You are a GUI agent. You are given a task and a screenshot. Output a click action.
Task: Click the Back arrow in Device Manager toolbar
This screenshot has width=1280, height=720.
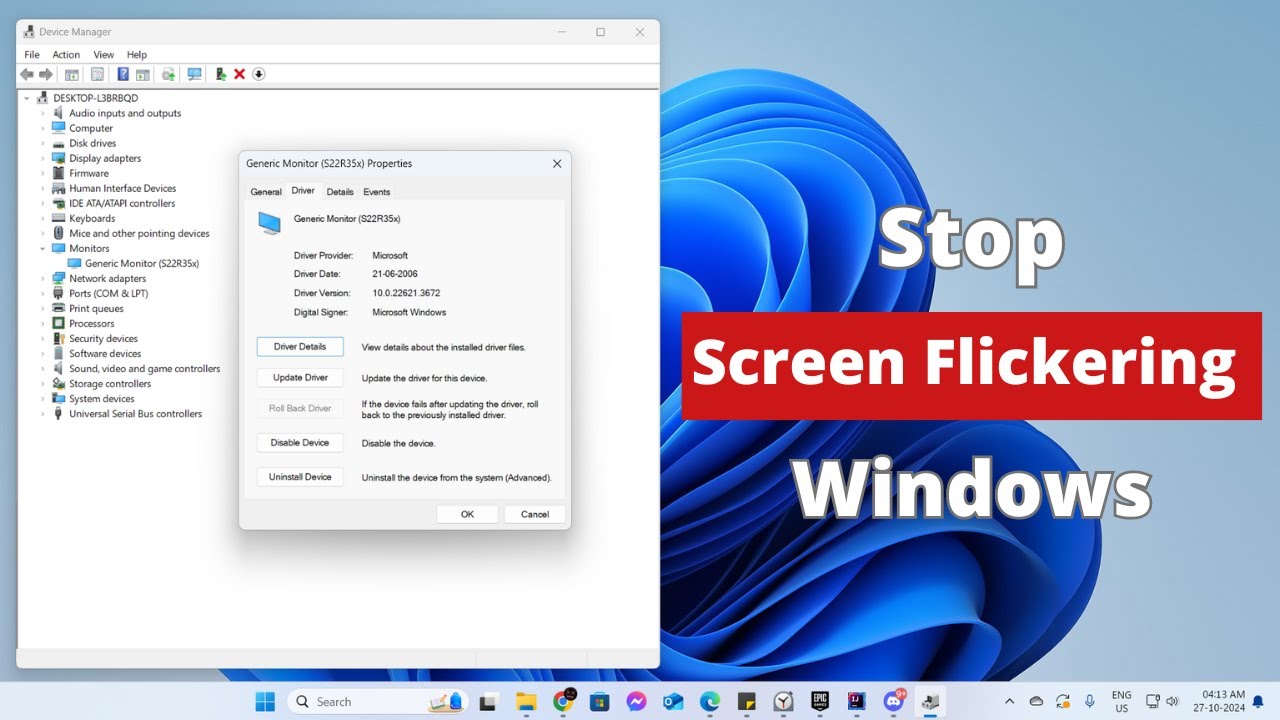(x=27, y=74)
